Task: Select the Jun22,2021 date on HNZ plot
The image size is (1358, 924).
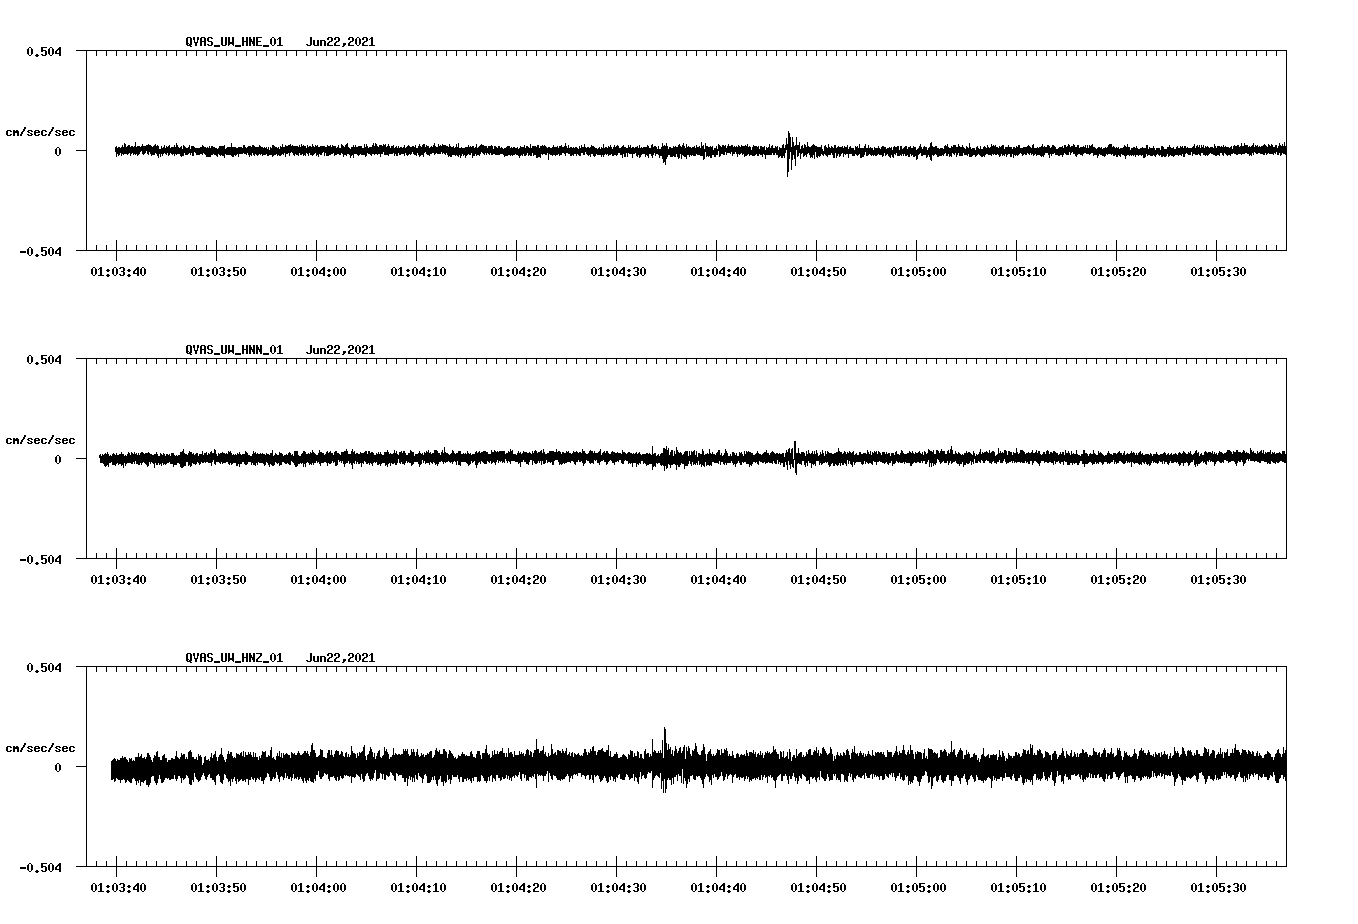Action: coord(340,658)
